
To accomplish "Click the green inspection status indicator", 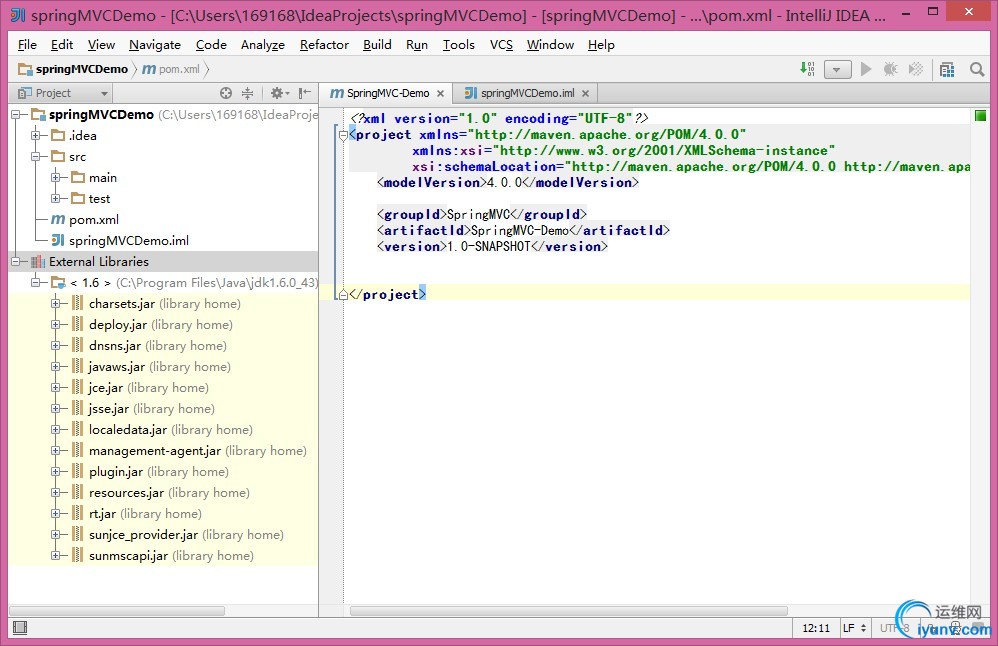I will (x=980, y=115).
